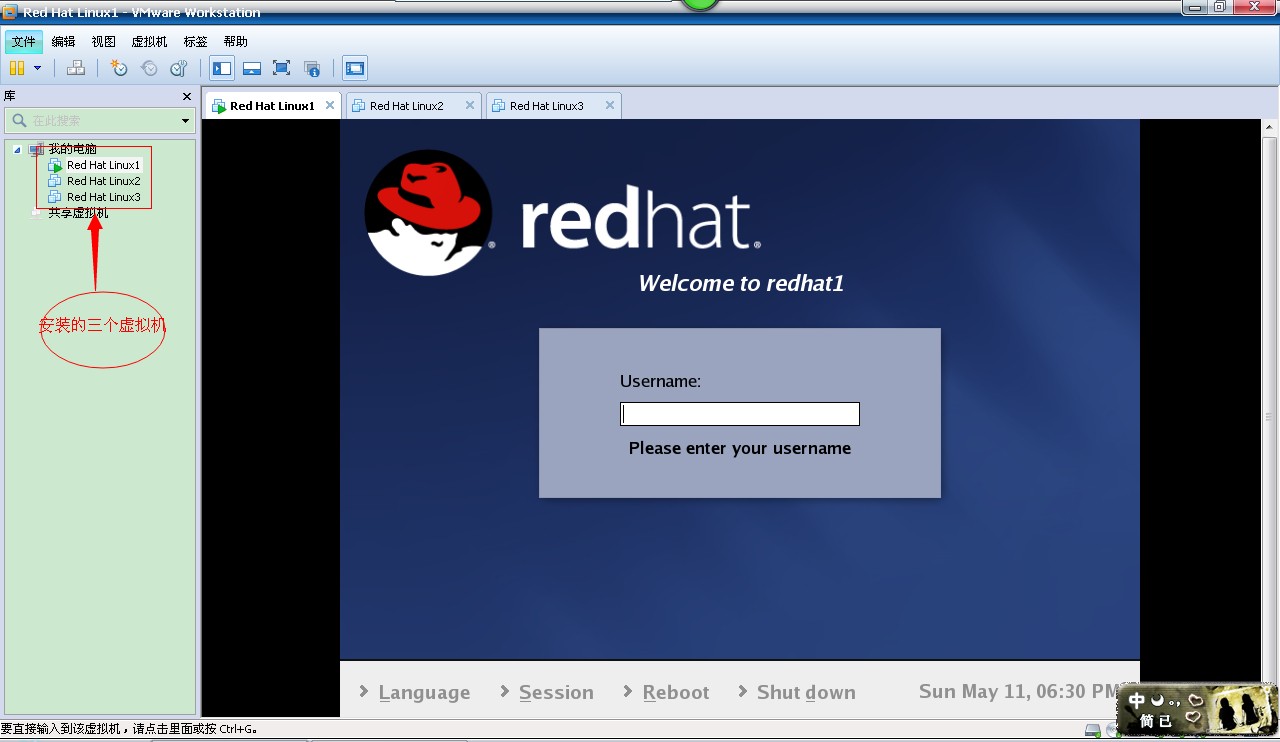The width and height of the screenshot is (1280, 742).
Task: Click the Revert to snapshot icon
Action: tap(149, 68)
